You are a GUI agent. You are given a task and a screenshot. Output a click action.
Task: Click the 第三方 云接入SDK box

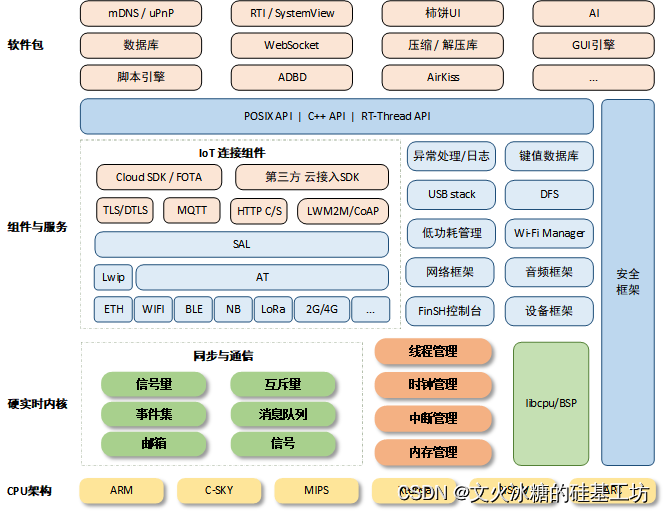click(312, 177)
